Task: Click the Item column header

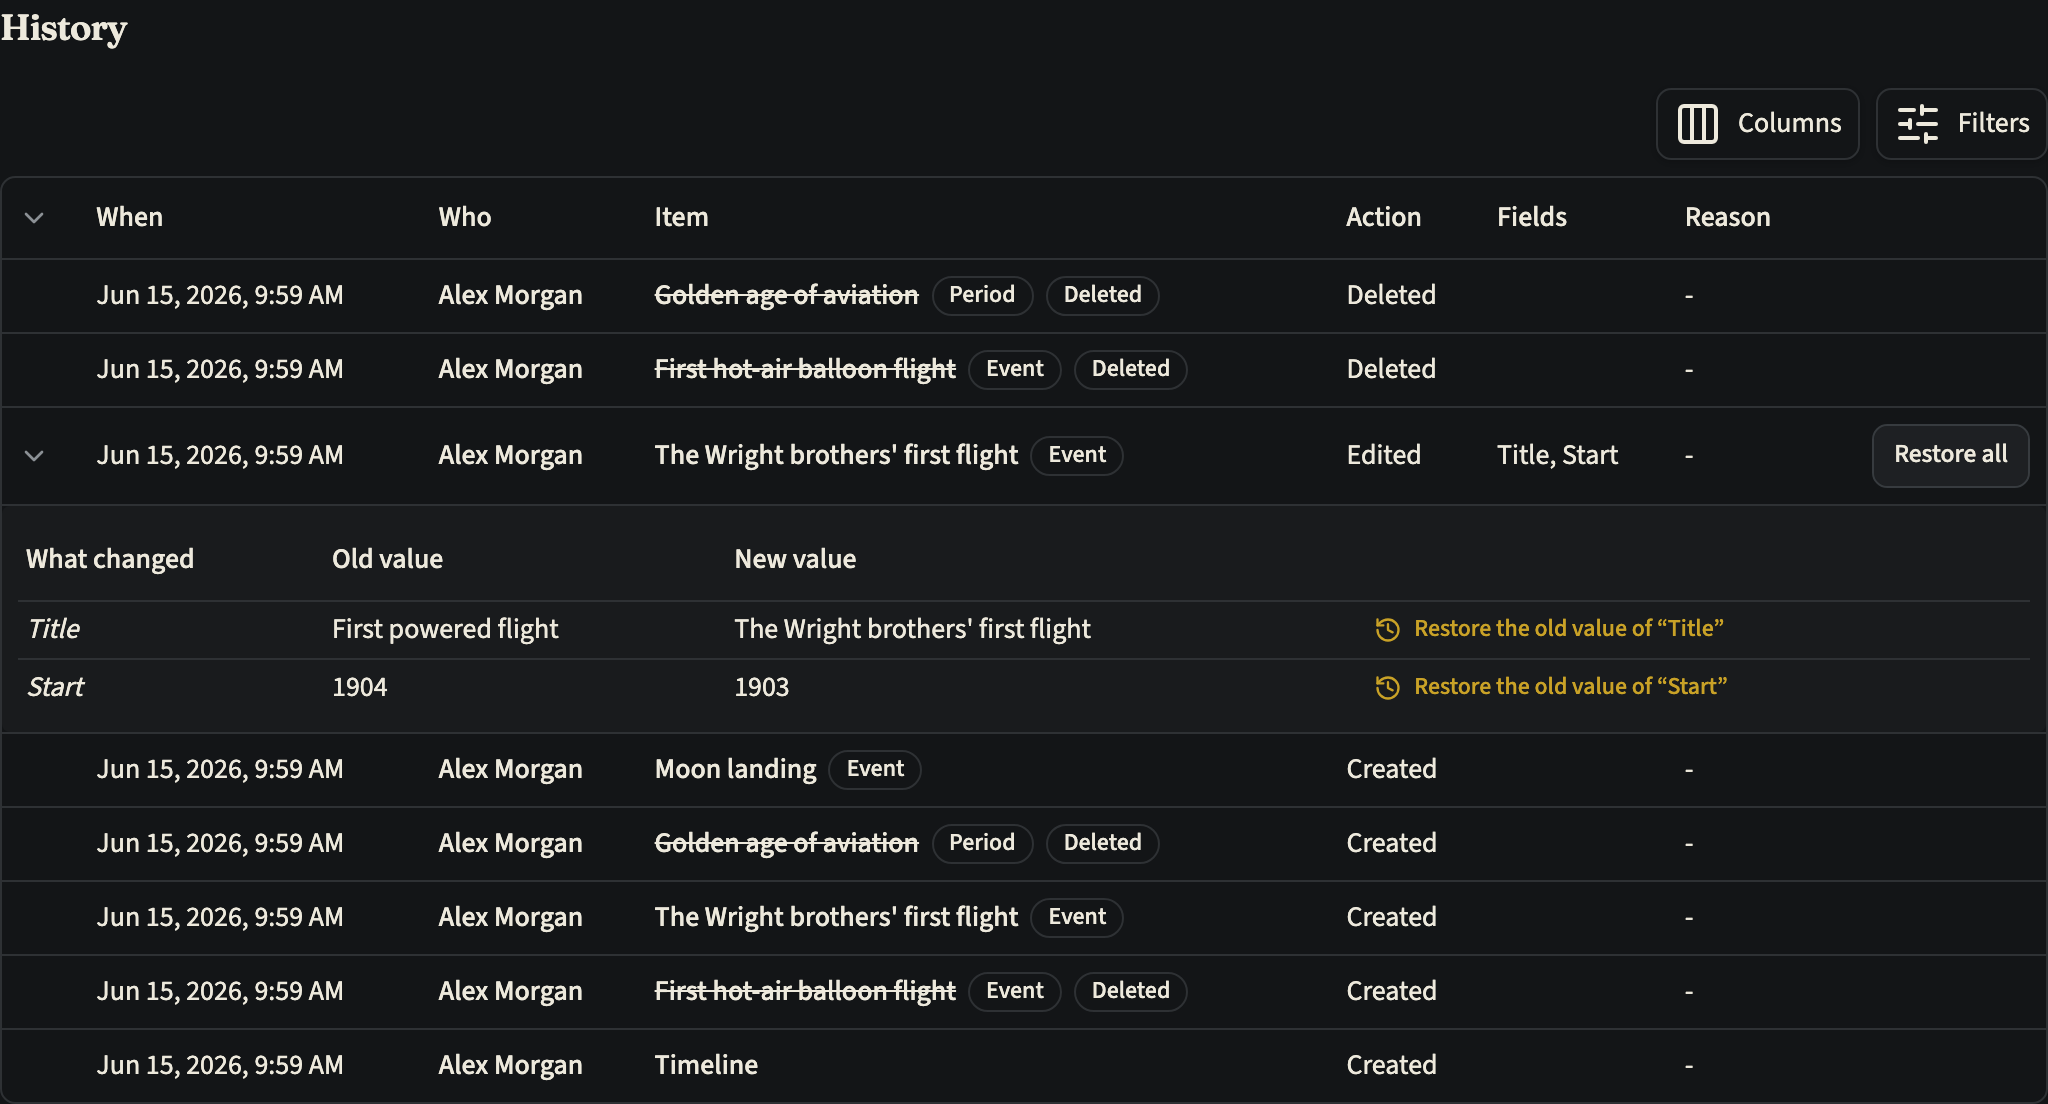Action: (x=681, y=217)
